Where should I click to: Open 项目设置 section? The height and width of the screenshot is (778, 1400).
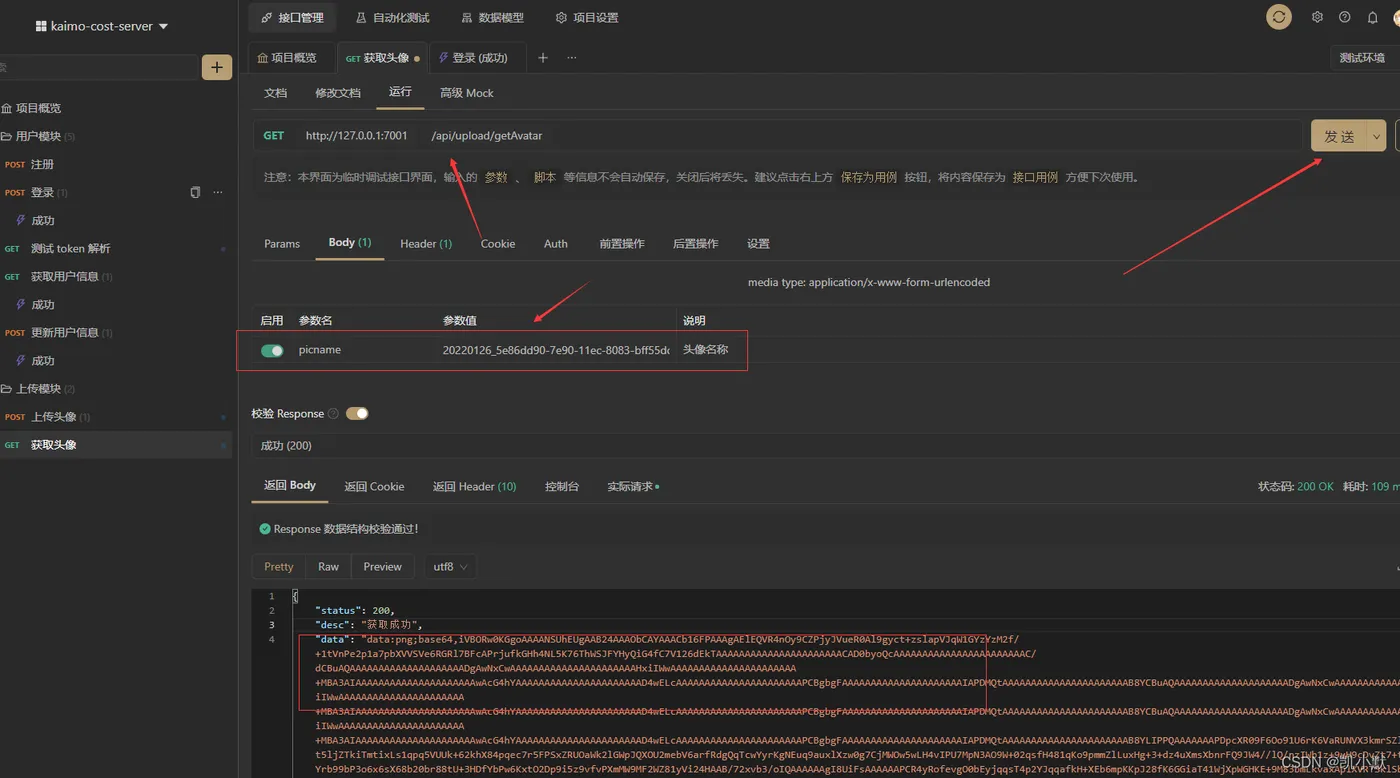click(587, 17)
